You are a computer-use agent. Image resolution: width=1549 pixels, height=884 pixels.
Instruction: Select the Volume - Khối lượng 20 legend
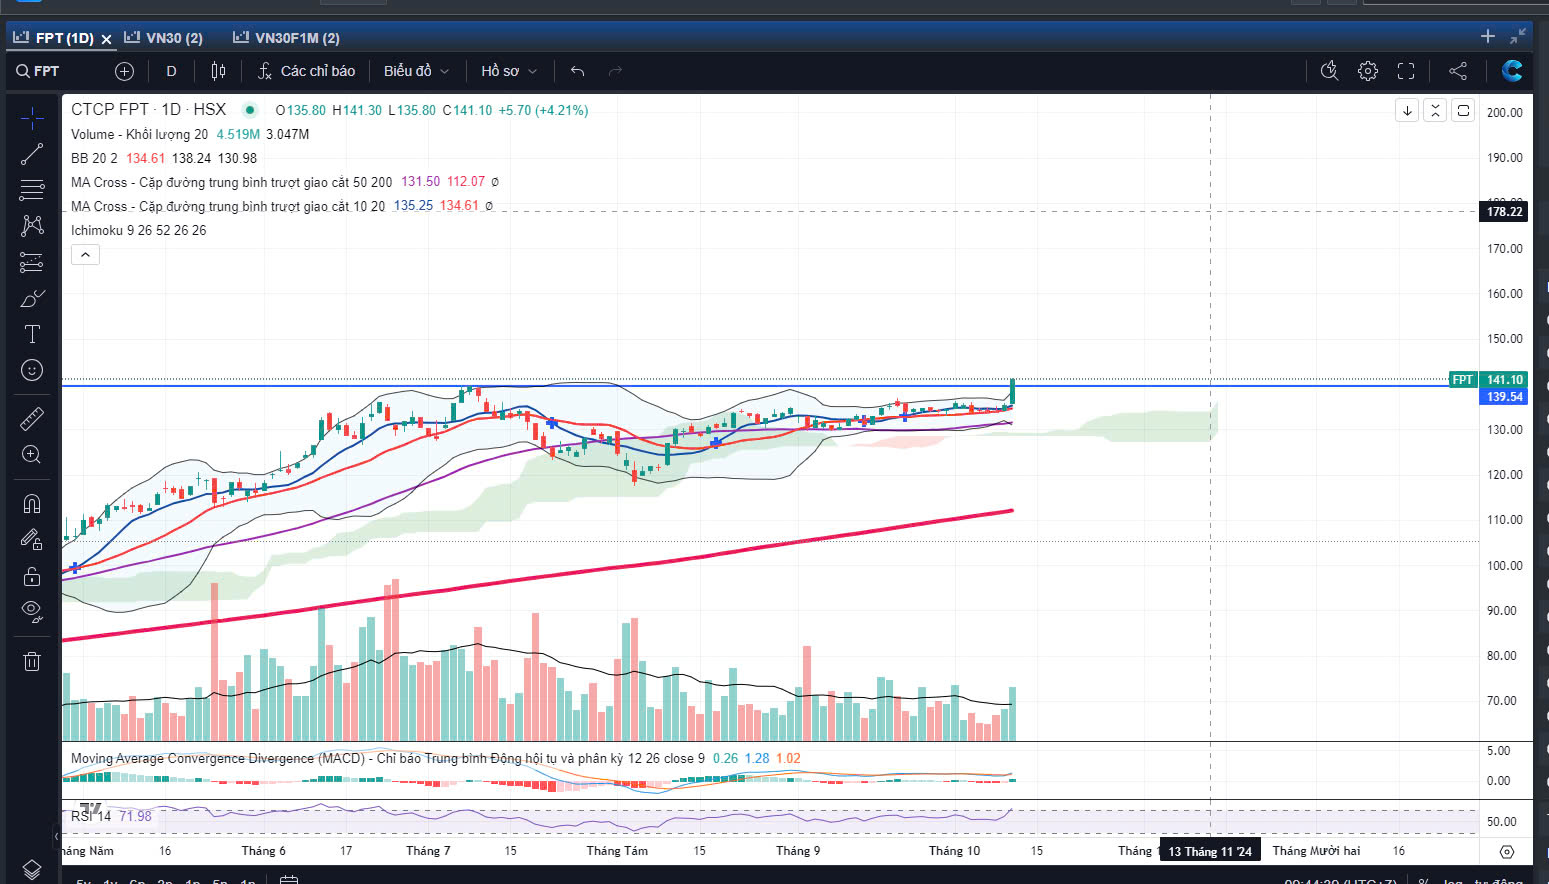pos(139,134)
